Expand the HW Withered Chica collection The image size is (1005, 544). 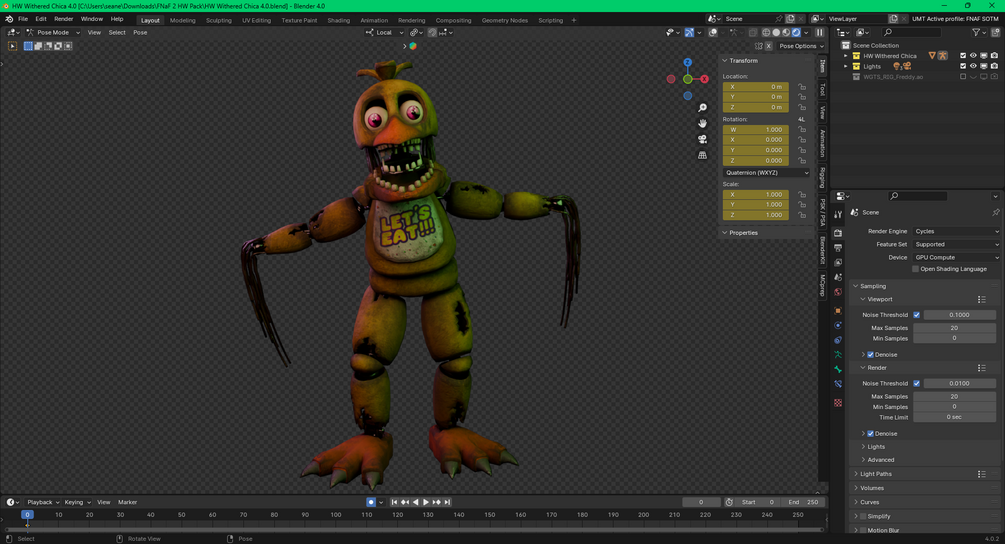(x=845, y=56)
